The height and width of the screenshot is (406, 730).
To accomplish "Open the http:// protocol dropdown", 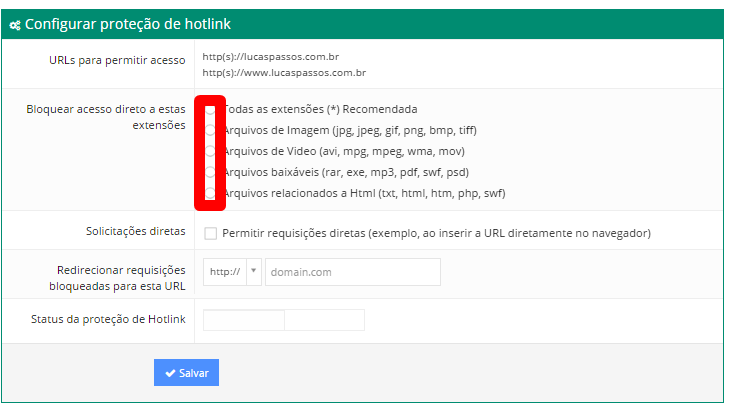I will (222, 272).
